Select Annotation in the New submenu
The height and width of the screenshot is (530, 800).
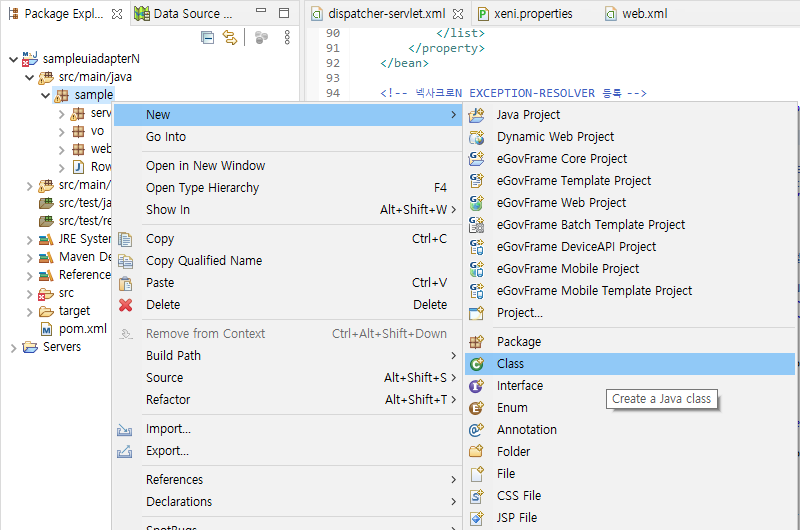coord(526,430)
